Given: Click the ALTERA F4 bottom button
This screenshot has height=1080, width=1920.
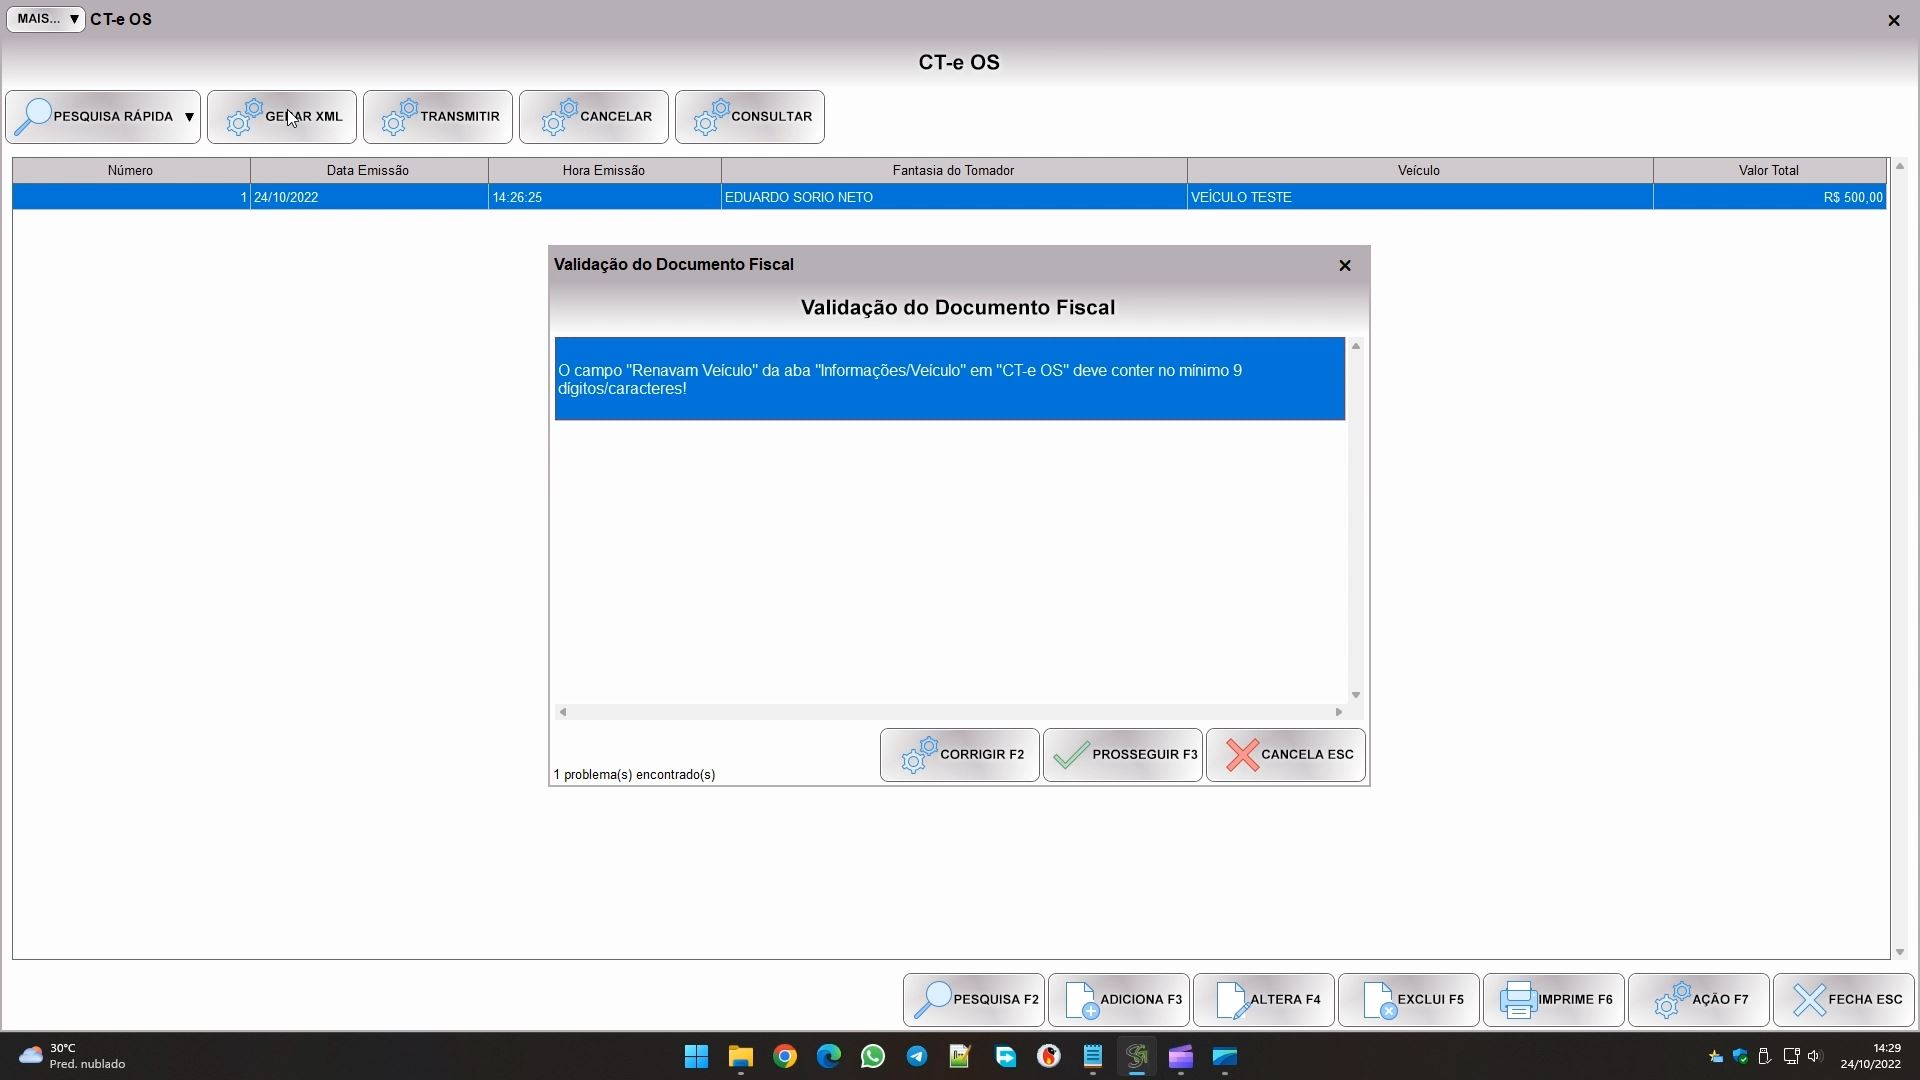Looking at the screenshot, I should (1264, 1000).
